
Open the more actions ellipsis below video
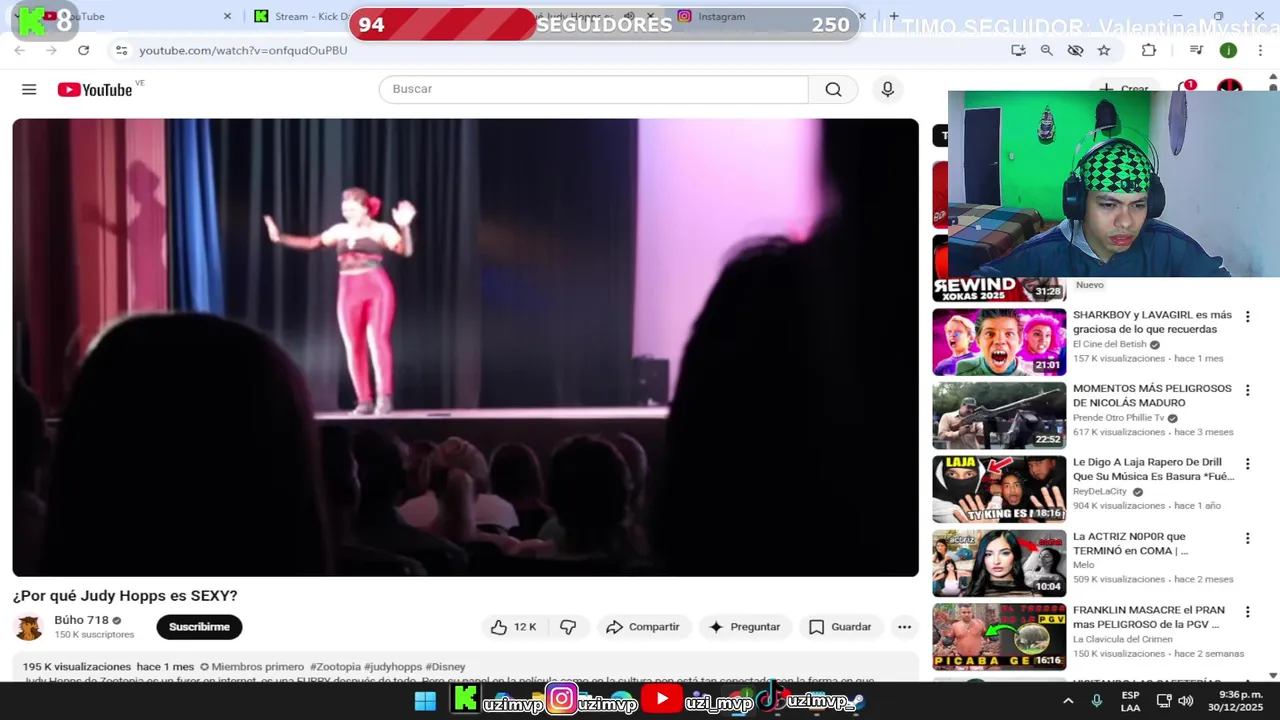click(x=904, y=627)
